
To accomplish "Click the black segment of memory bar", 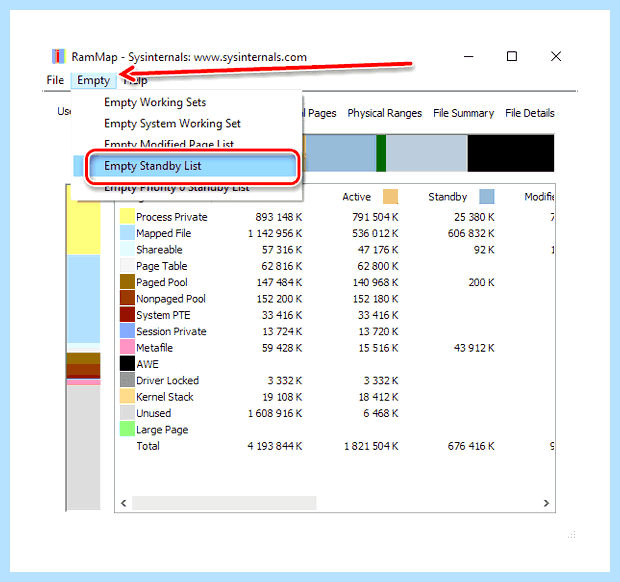I will coord(511,153).
